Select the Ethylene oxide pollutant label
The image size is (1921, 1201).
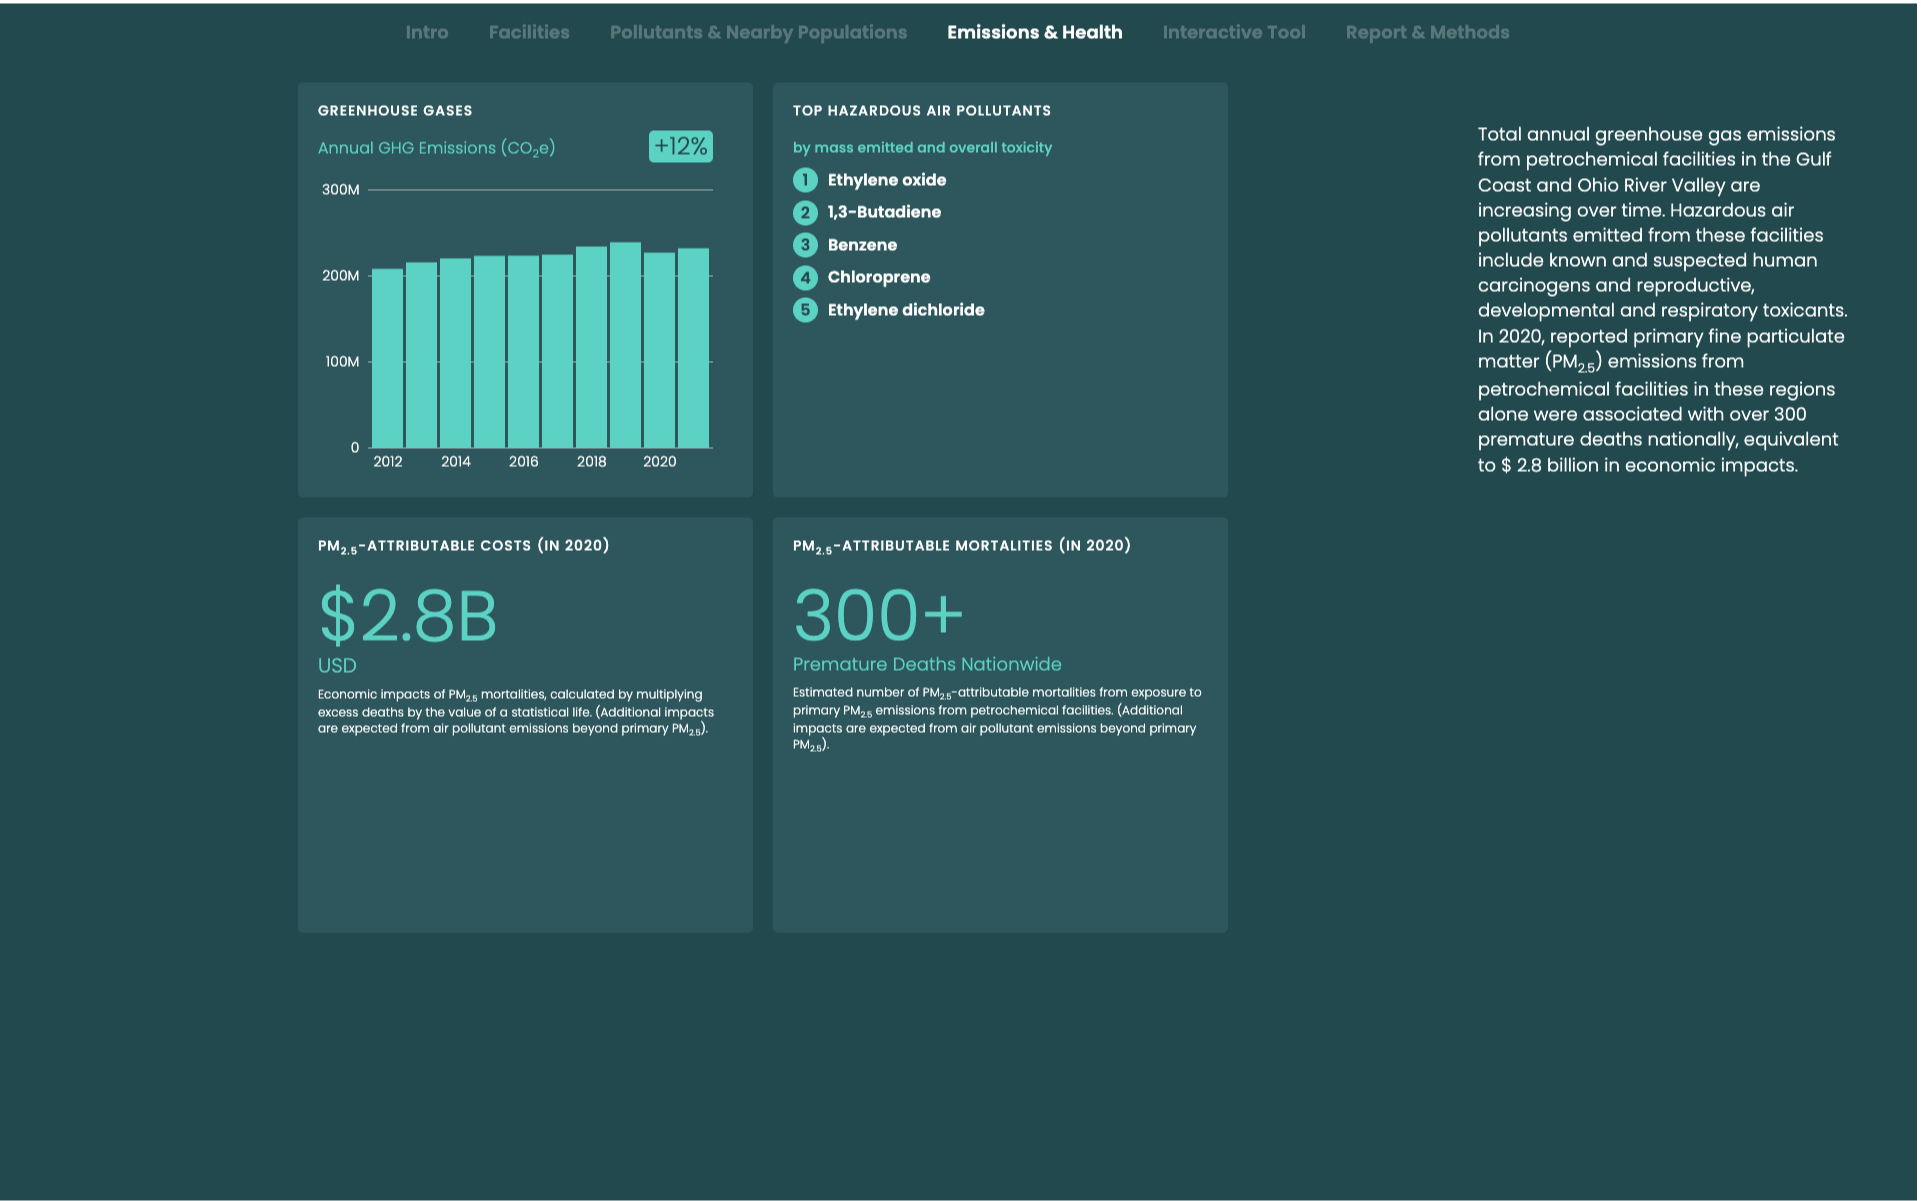(886, 180)
